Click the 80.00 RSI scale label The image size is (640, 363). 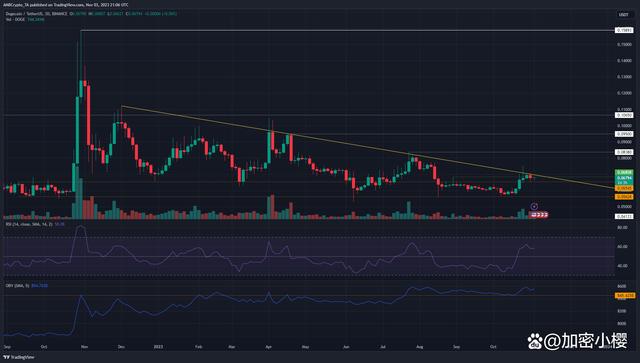click(x=622, y=227)
